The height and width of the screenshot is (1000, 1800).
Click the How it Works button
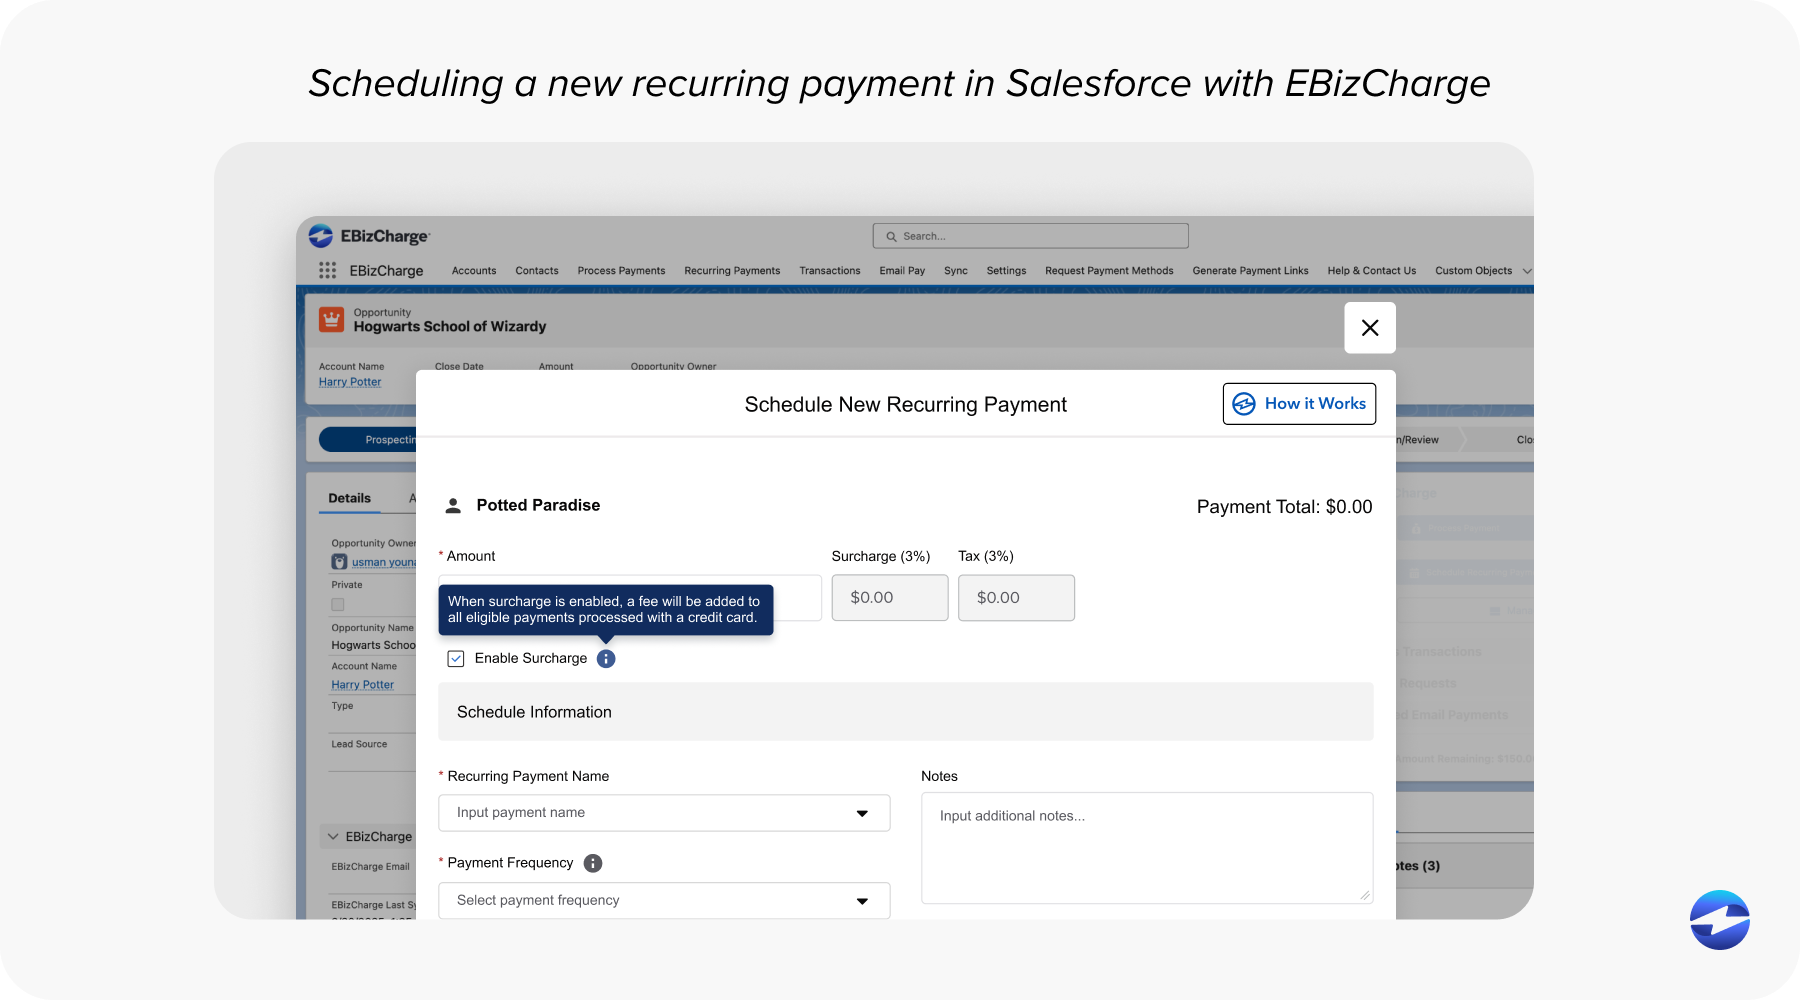click(1299, 404)
